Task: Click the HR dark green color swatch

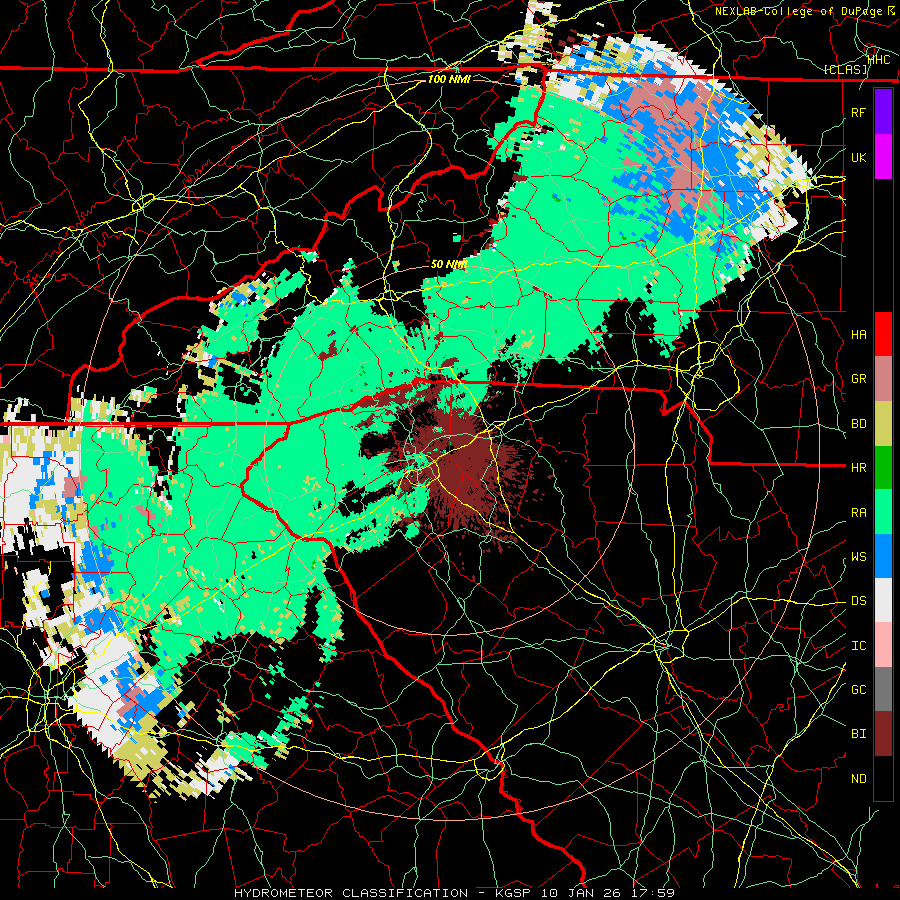Action: click(x=883, y=468)
